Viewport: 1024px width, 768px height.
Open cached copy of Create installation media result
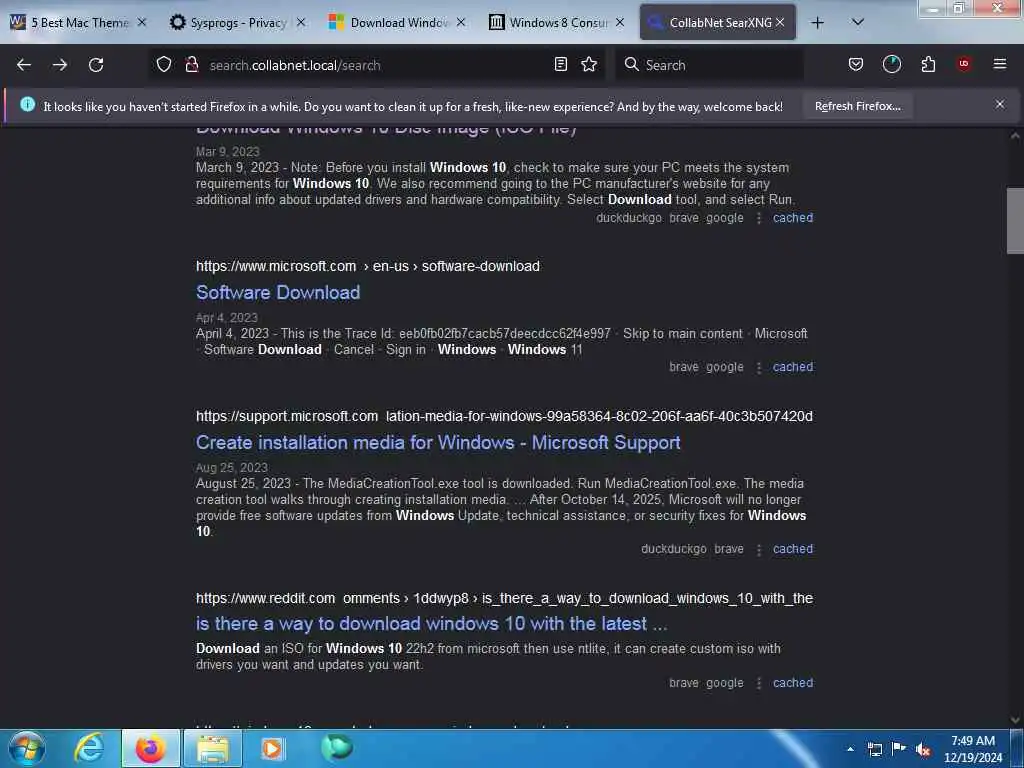793,549
